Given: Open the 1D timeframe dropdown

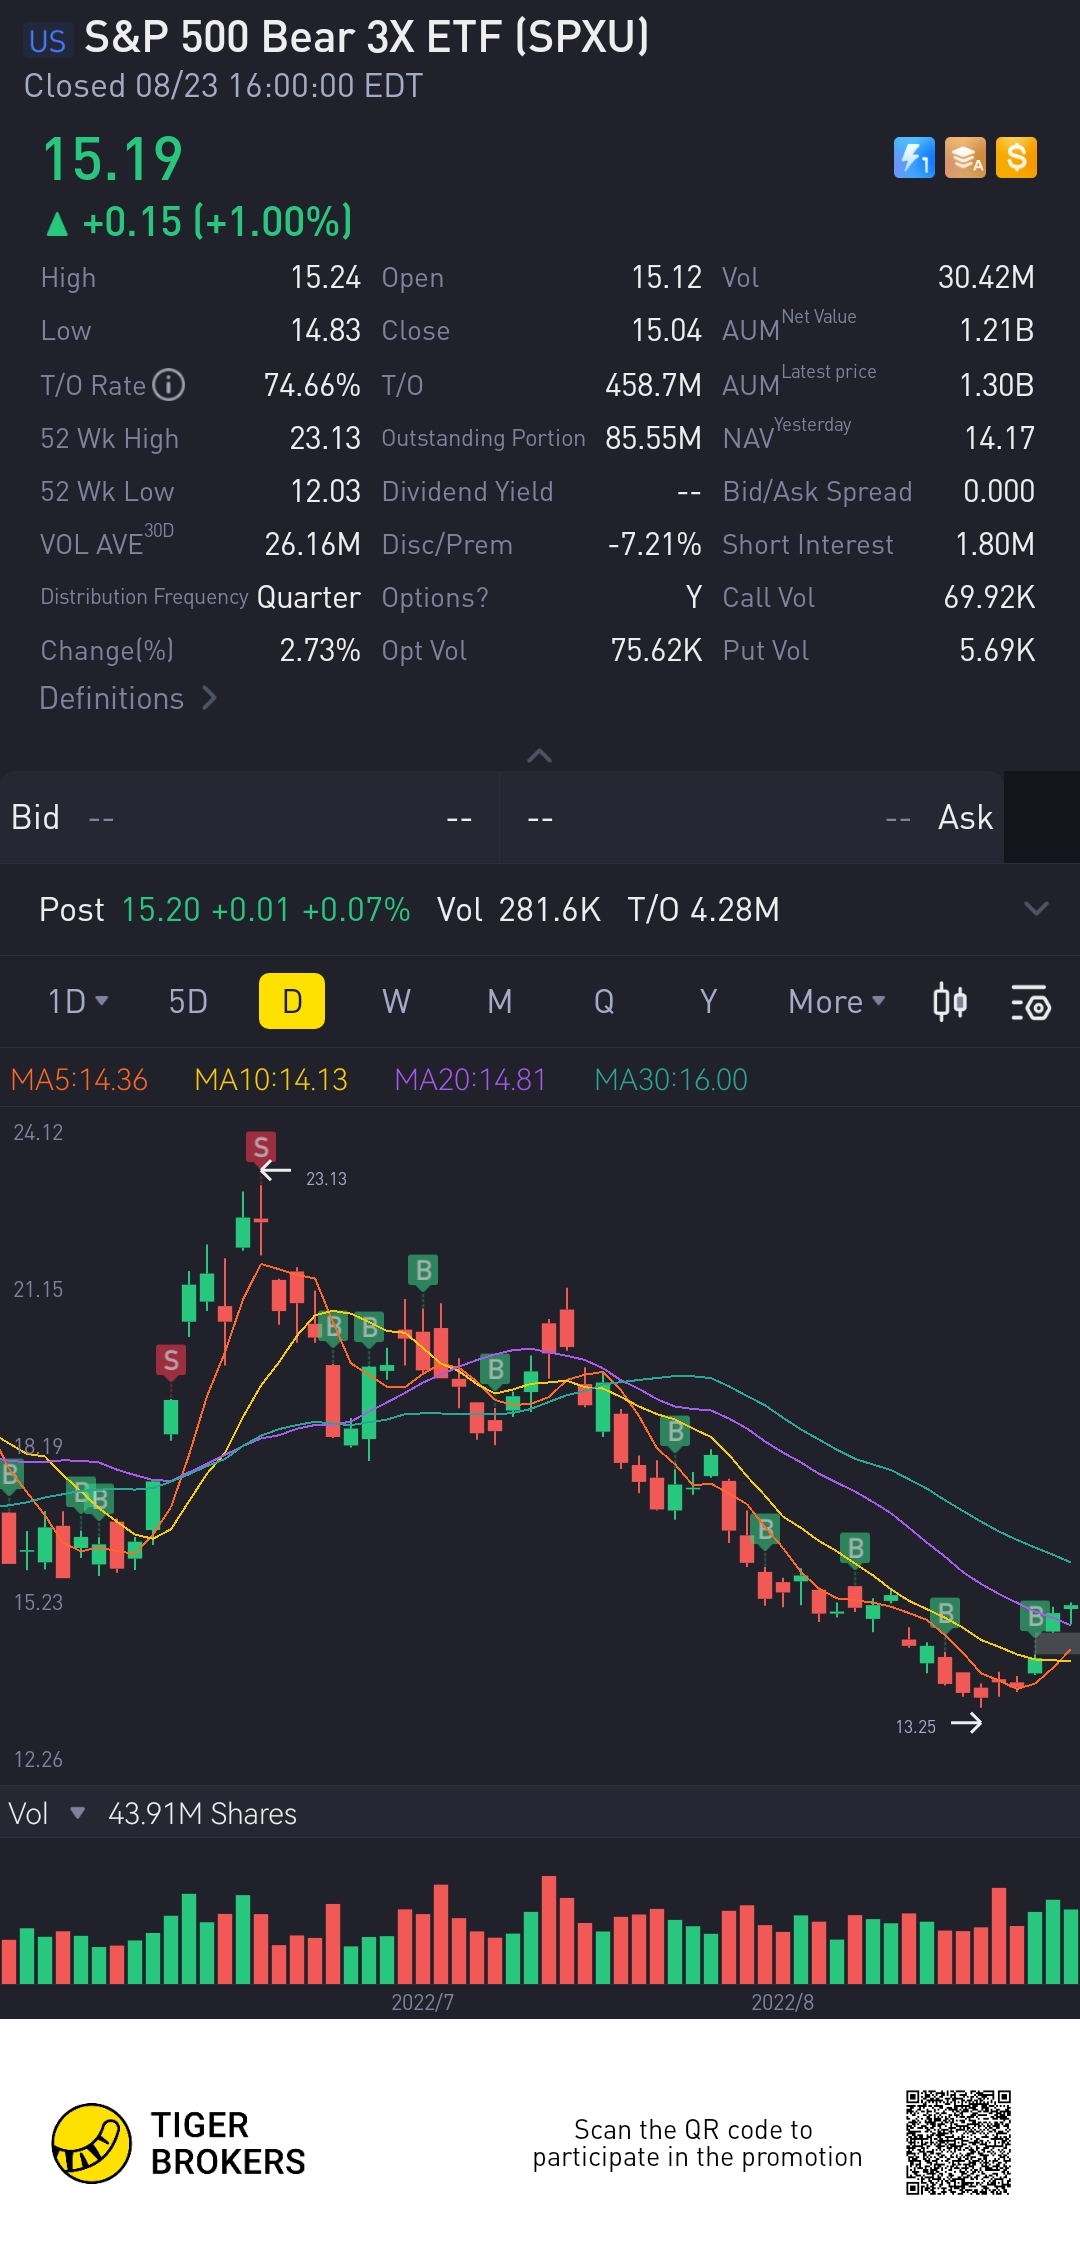Looking at the screenshot, I should click(78, 1001).
